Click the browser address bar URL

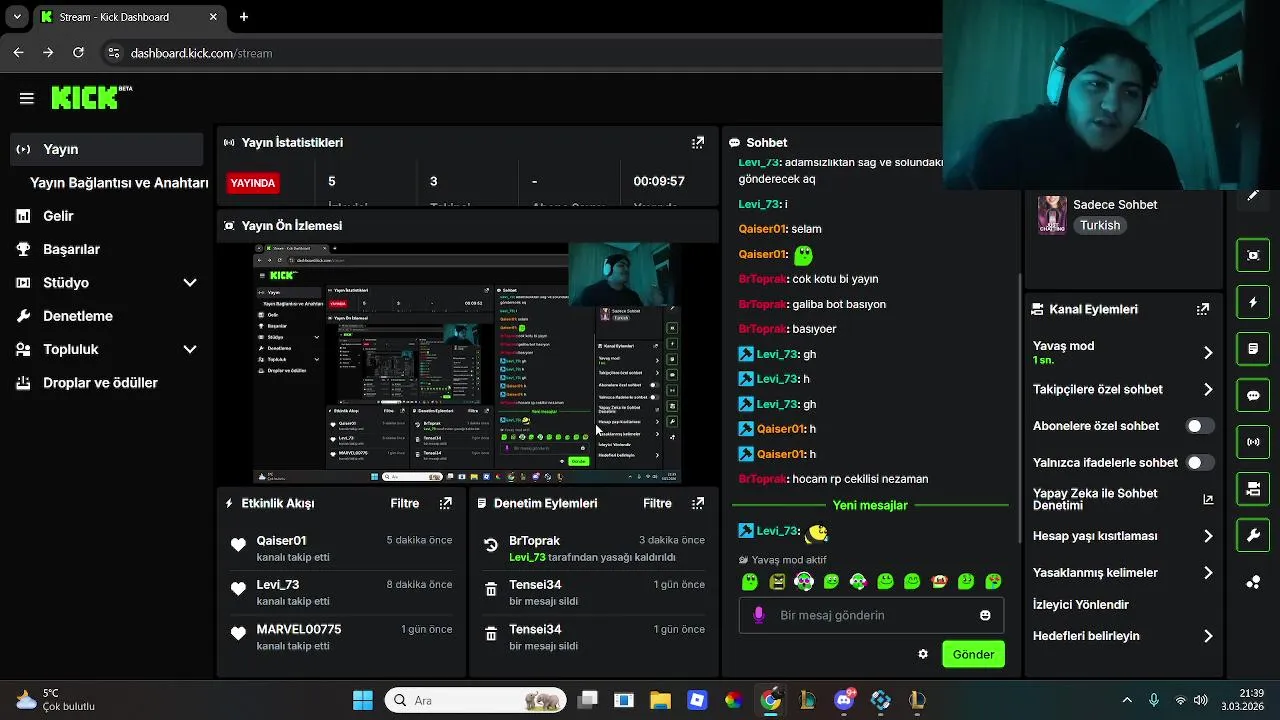[201, 53]
